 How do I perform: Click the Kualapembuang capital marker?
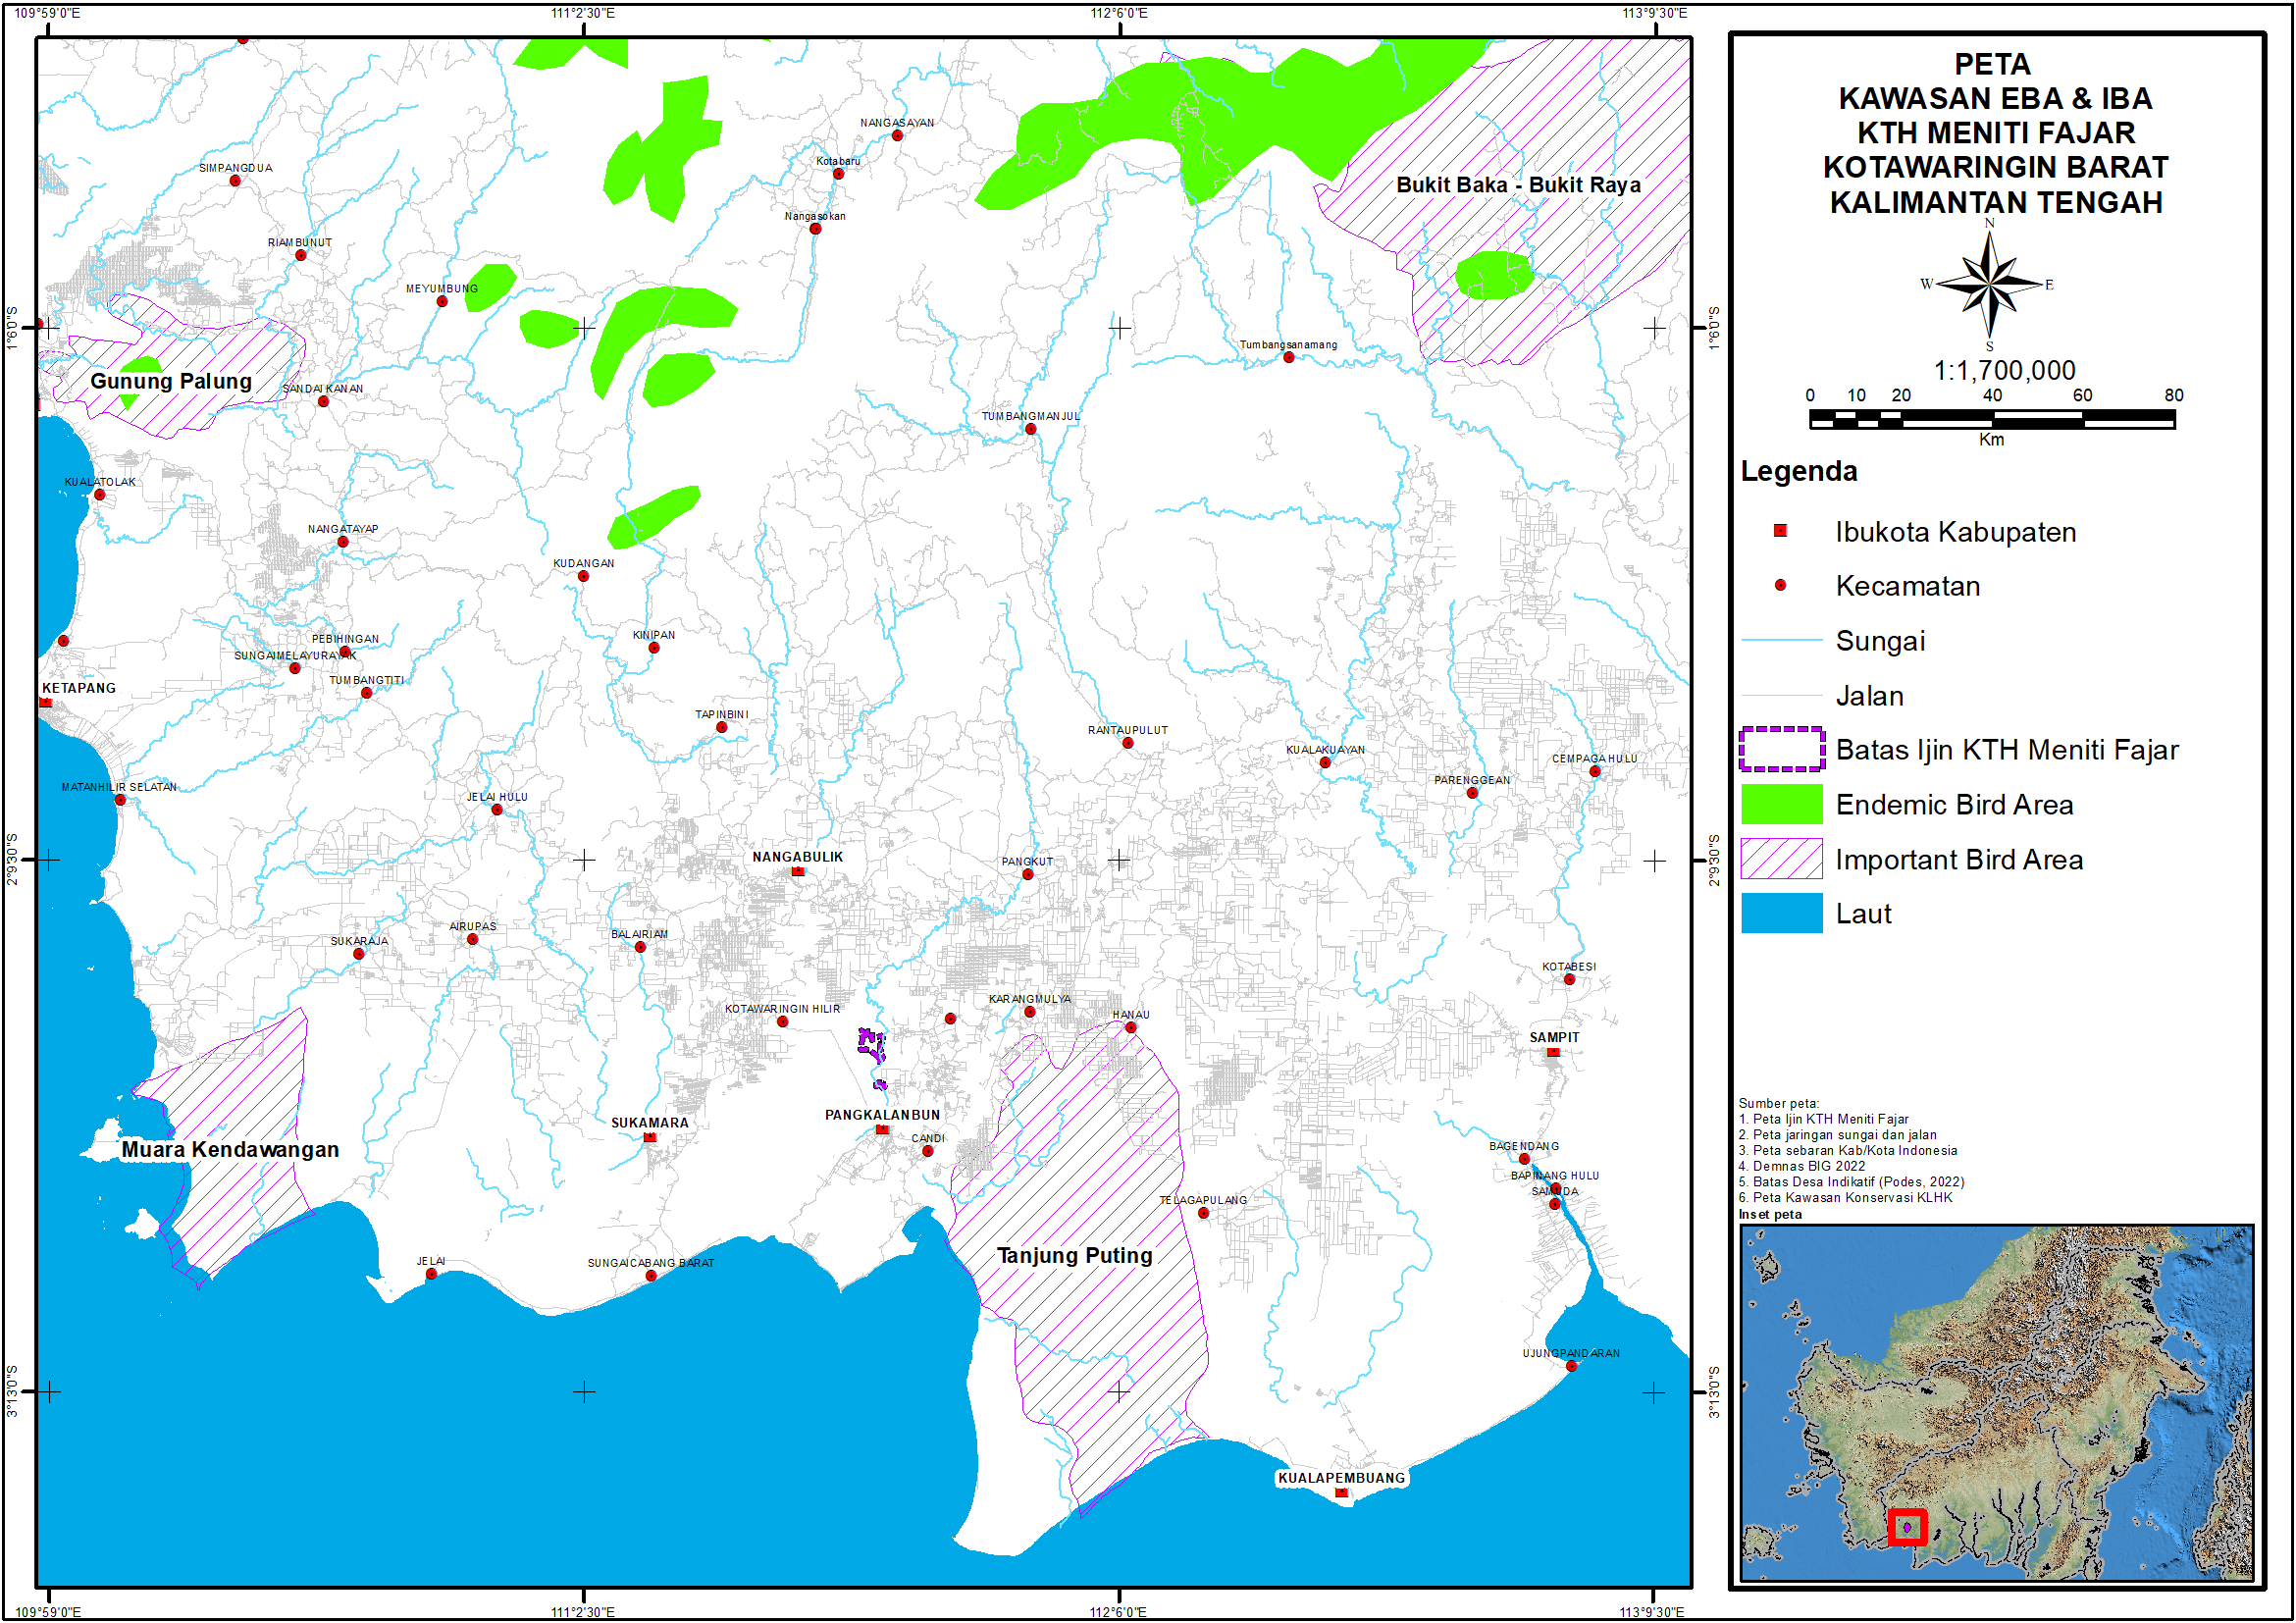[x=1342, y=1492]
